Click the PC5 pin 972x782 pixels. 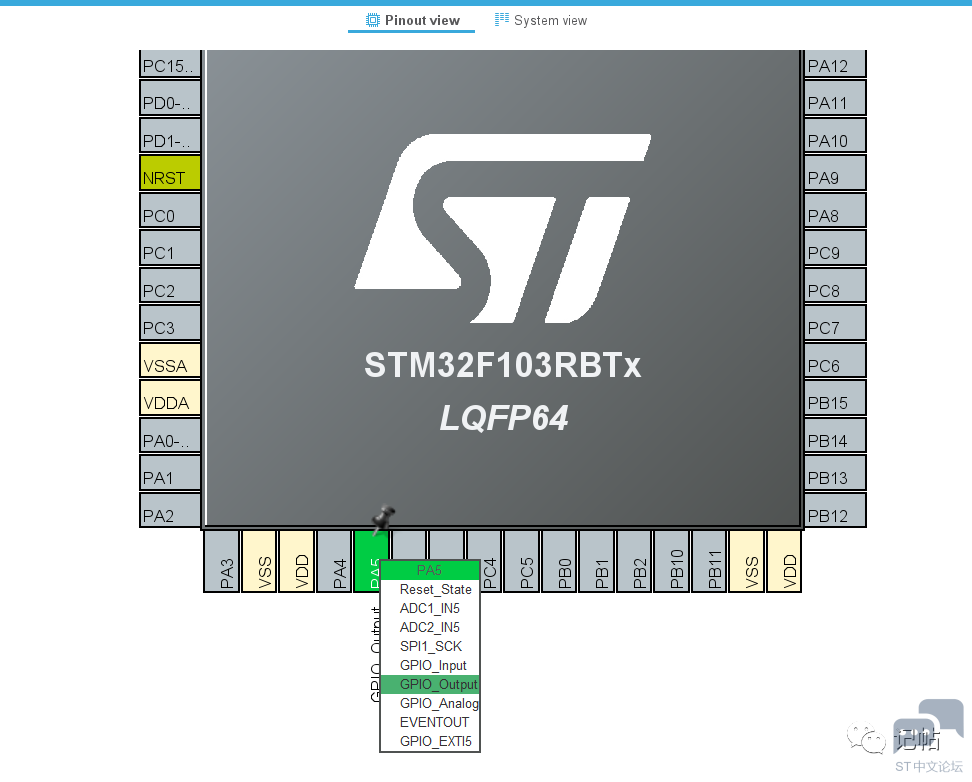point(522,561)
